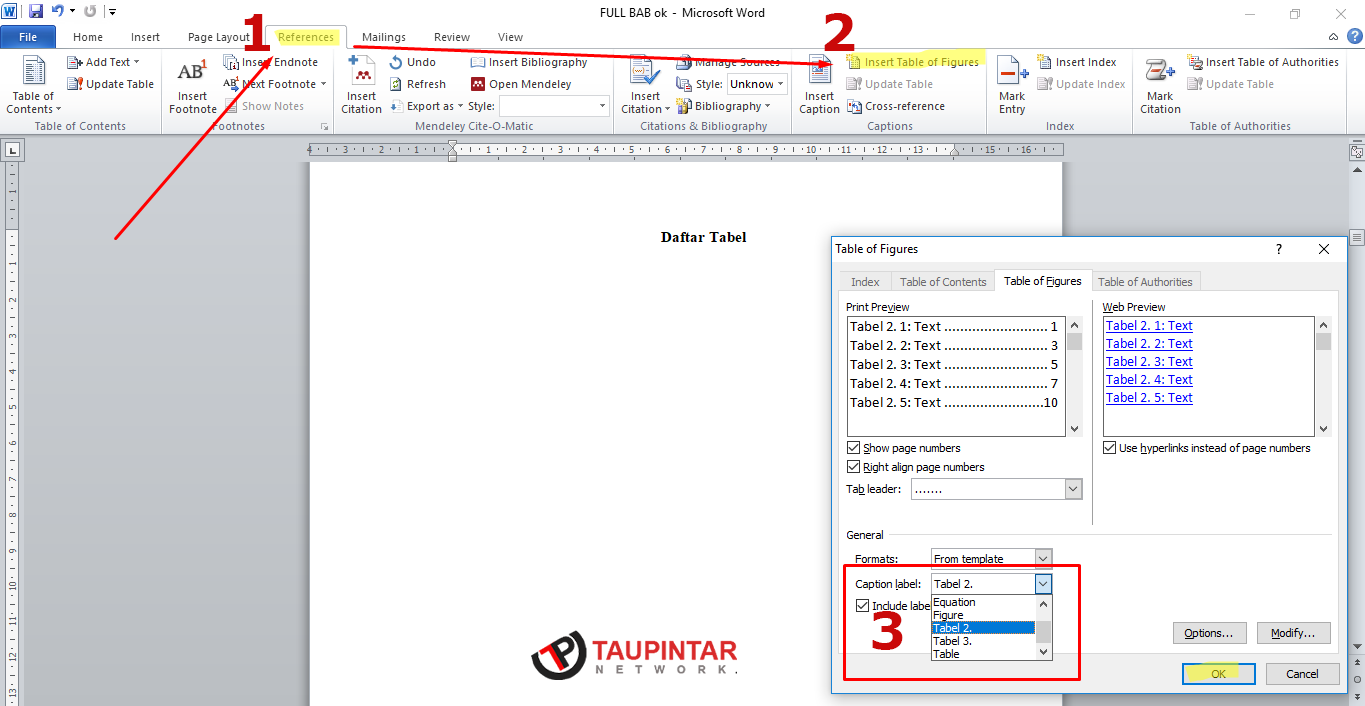Click the Redo icon in title bar
Screen dimensions: 1365x706
(90, 12)
